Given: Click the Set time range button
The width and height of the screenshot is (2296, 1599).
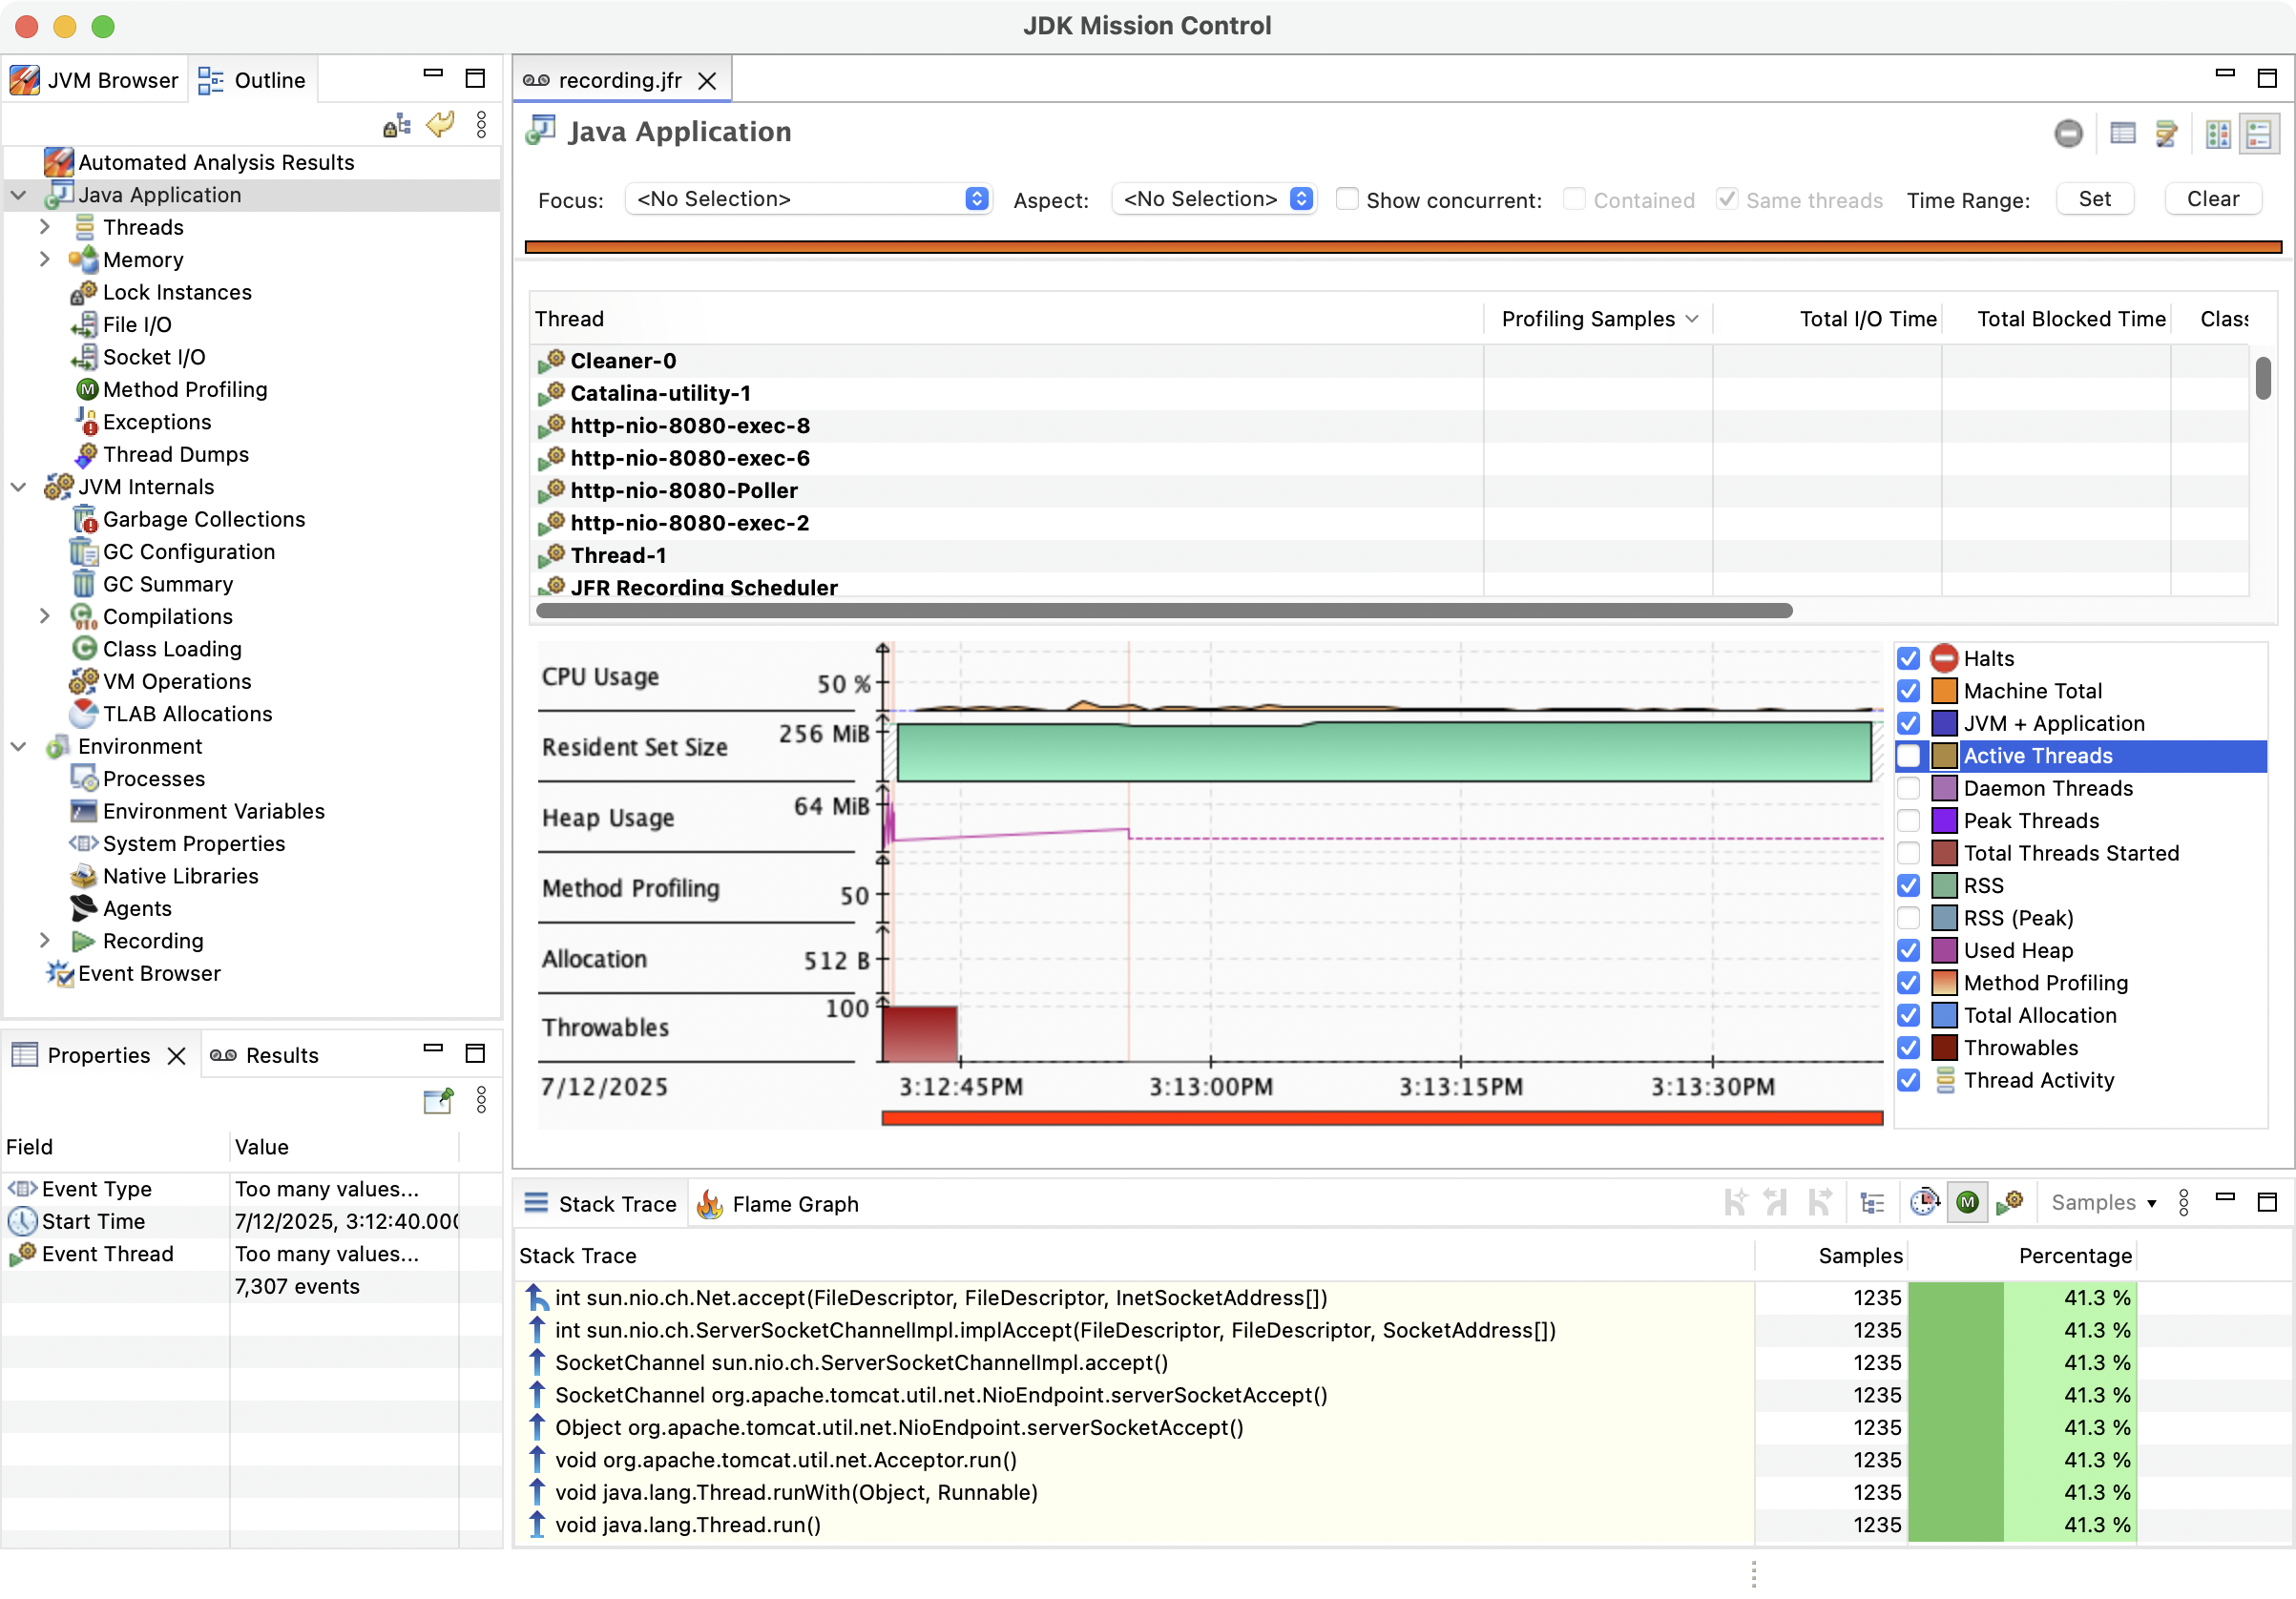Looking at the screenshot, I should tap(2094, 199).
